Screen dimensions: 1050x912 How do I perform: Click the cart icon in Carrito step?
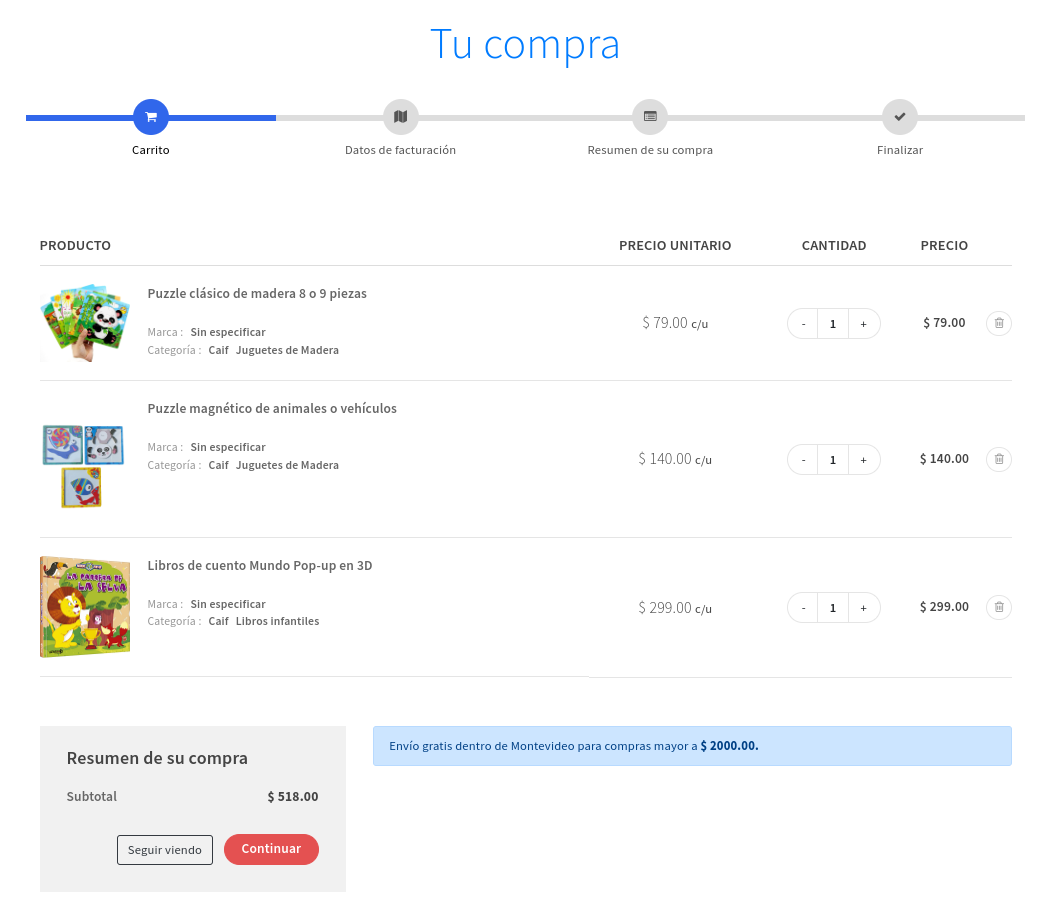click(151, 117)
